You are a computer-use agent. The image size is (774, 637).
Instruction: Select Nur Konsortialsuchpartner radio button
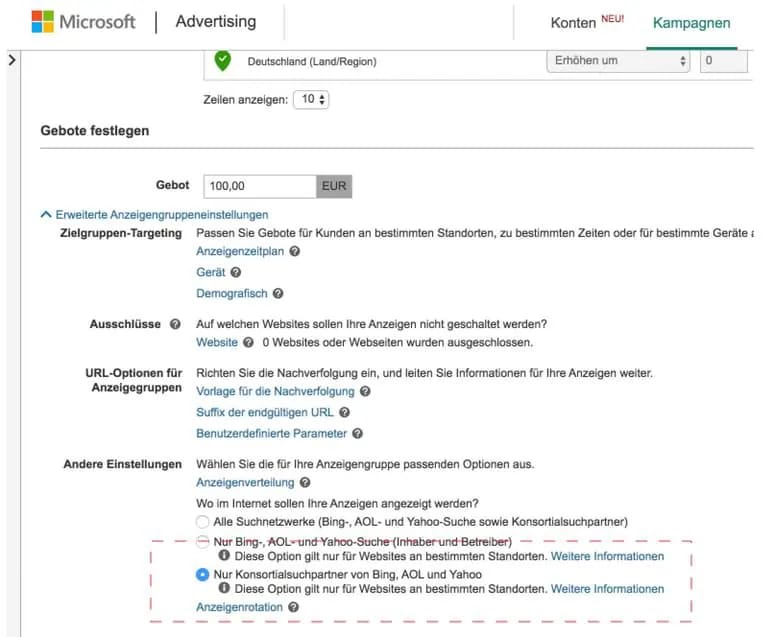tap(202, 574)
